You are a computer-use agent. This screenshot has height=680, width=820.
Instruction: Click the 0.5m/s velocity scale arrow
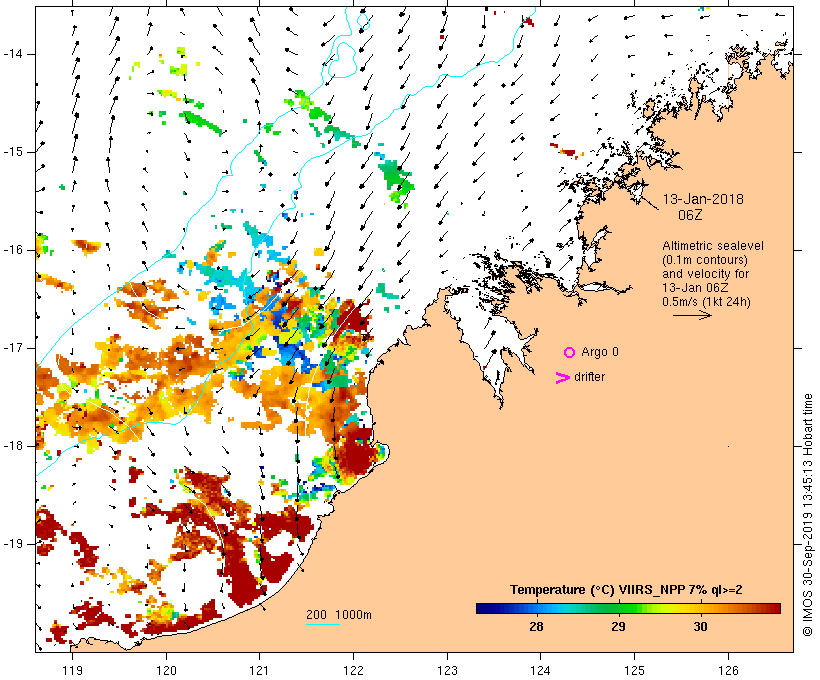coord(692,315)
